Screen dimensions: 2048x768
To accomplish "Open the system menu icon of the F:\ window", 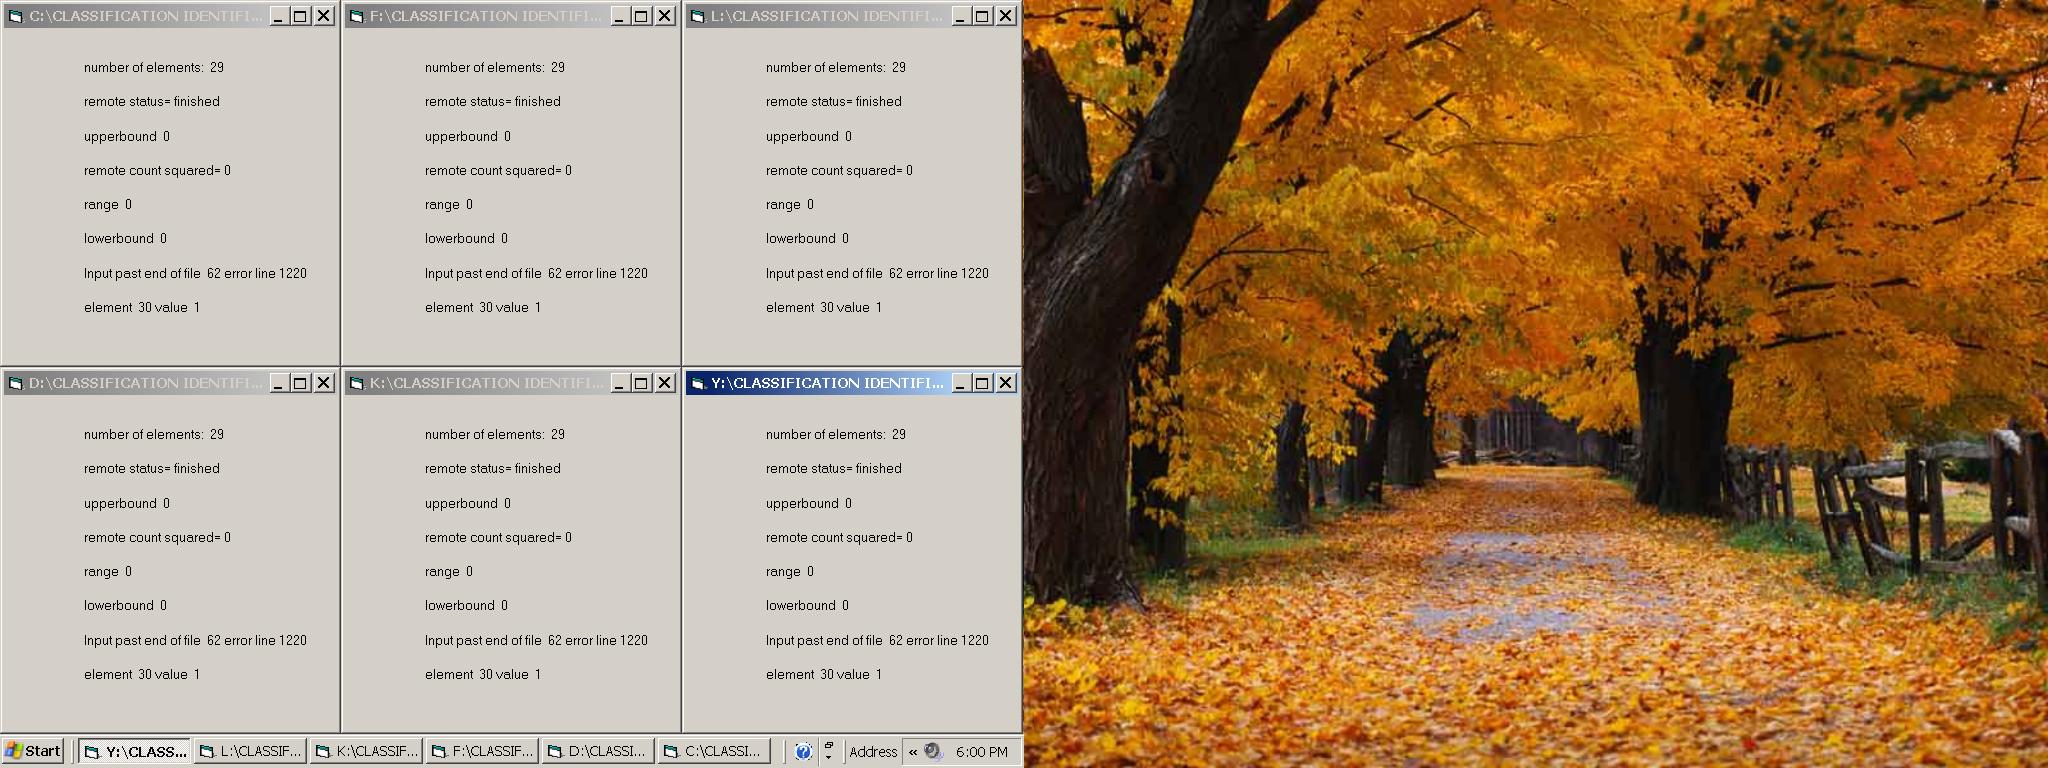I will tap(357, 16).
